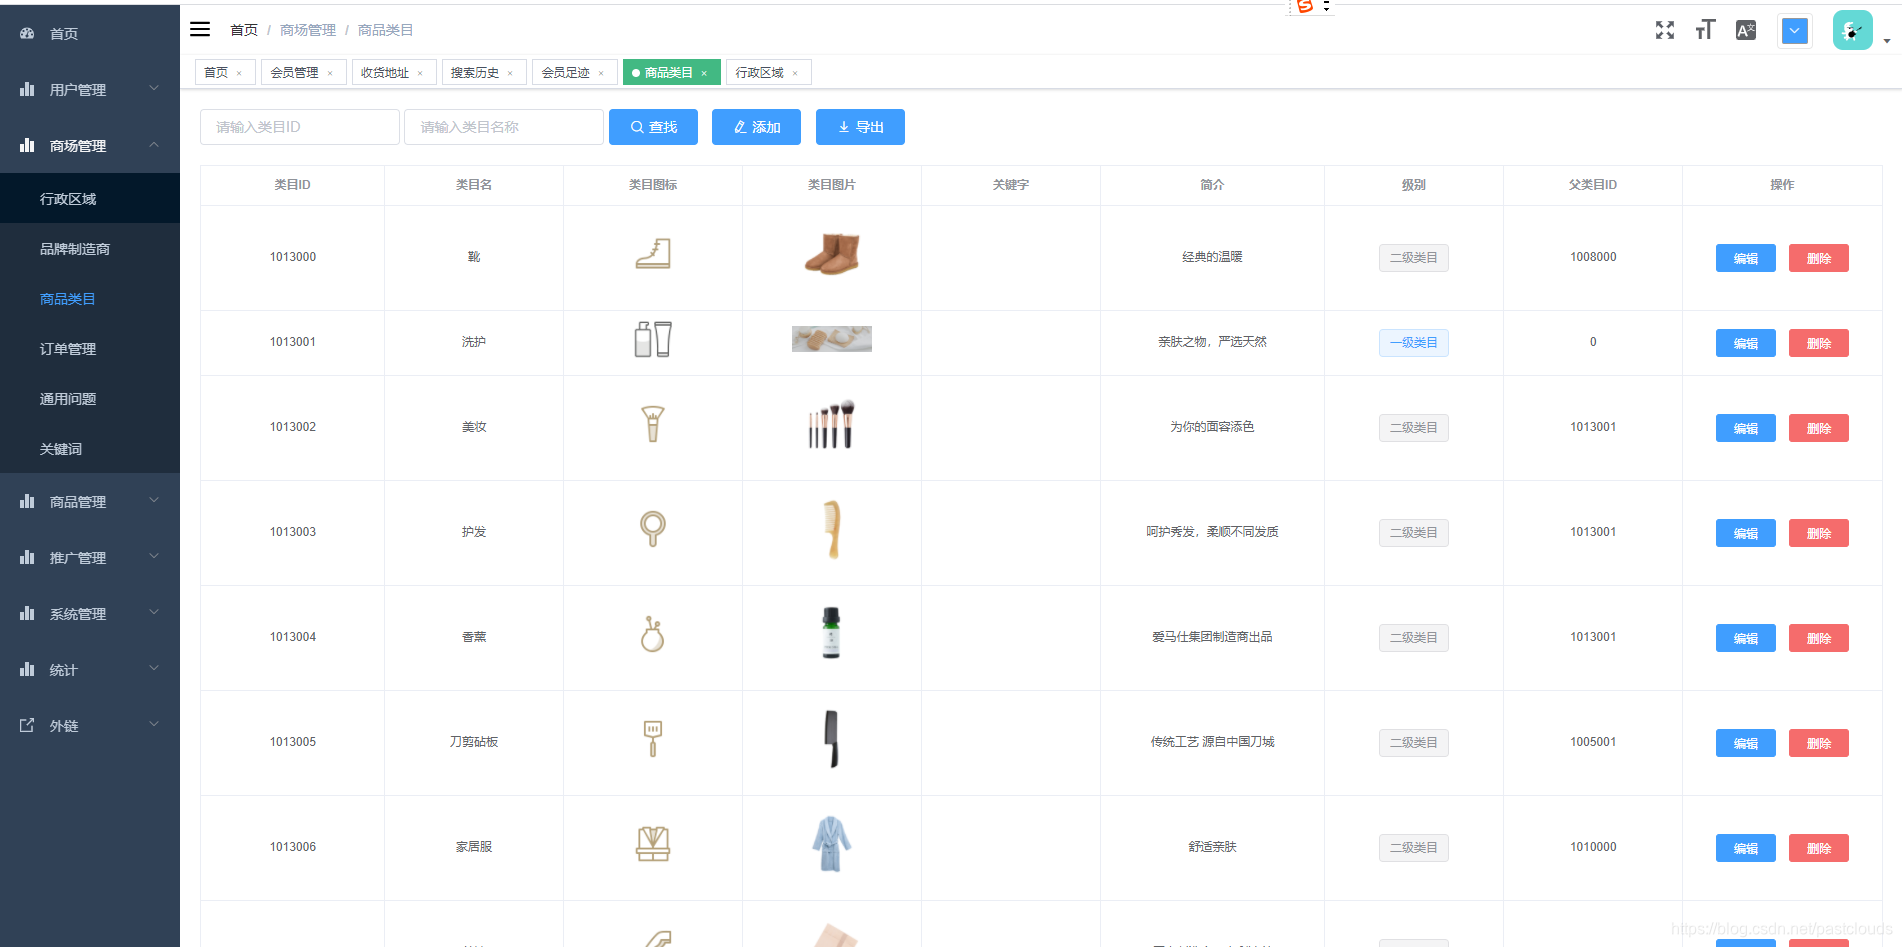Click the 添加 button

(756, 127)
